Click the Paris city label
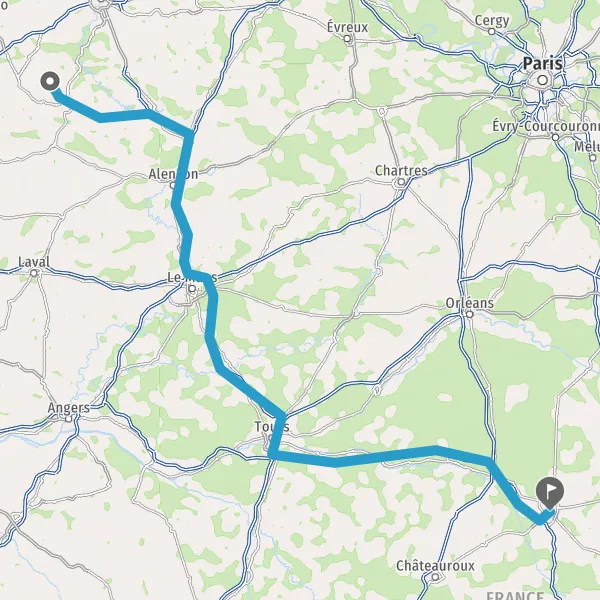Viewport: 600px width, 600px height. [x=543, y=63]
